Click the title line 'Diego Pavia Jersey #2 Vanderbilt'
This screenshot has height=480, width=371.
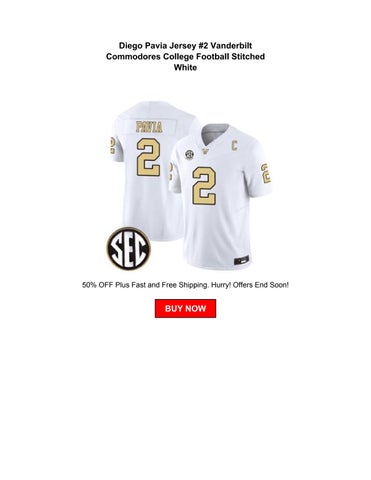[185, 45]
